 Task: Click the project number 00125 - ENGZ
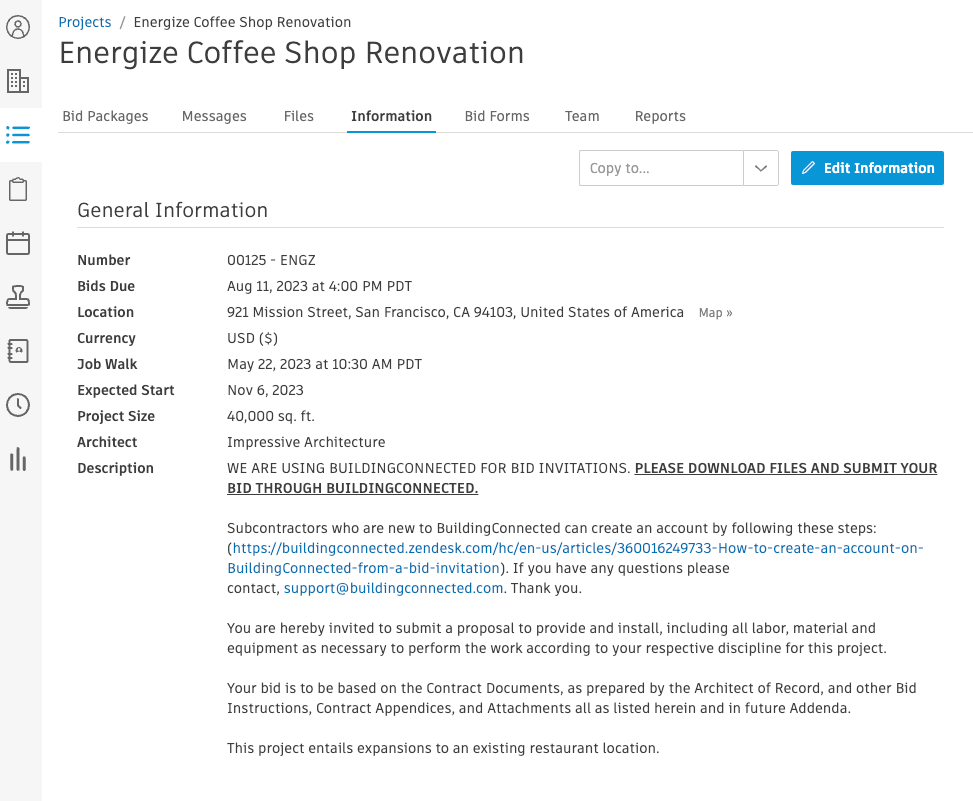tap(271, 260)
